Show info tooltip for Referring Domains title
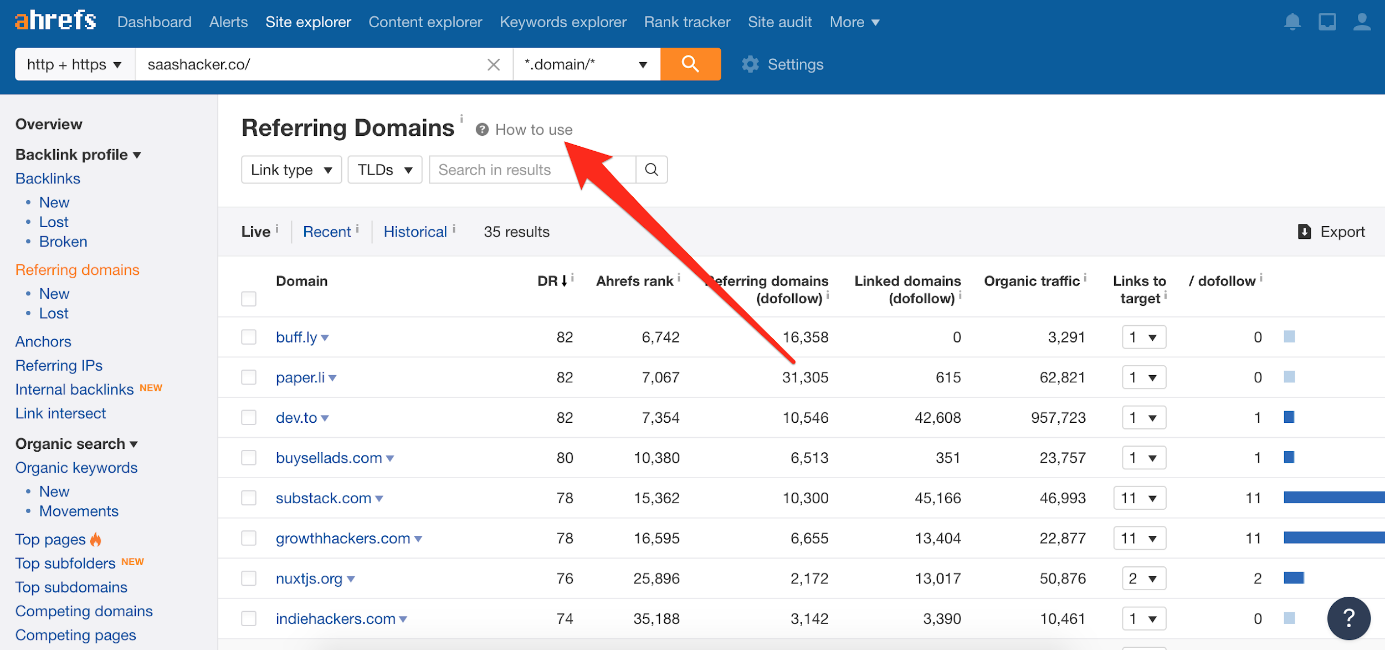The image size is (1385, 650). pos(462,119)
